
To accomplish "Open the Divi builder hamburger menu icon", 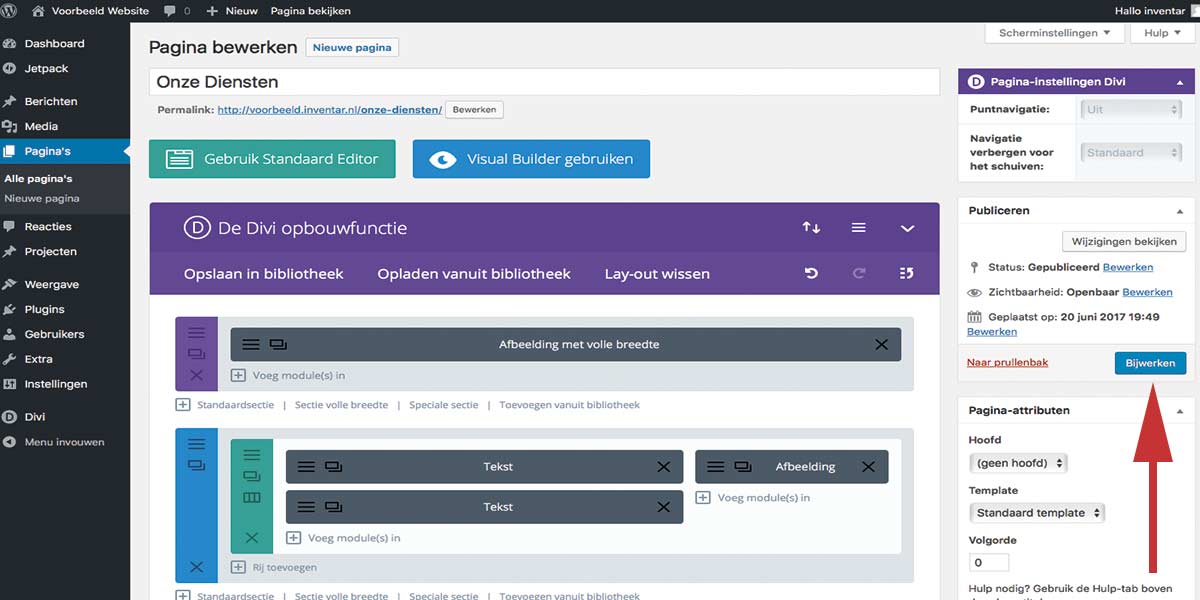I will 858,228.
